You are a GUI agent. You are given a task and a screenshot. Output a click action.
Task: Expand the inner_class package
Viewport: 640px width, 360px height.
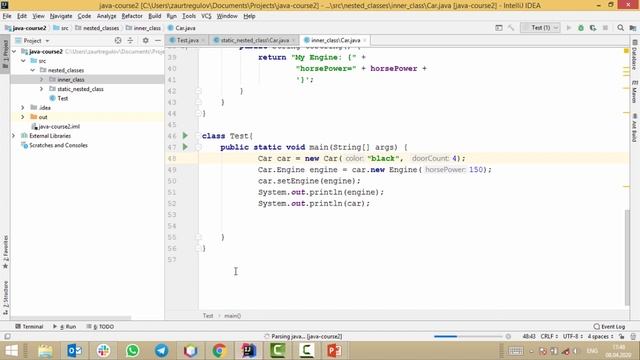point(41,80)
